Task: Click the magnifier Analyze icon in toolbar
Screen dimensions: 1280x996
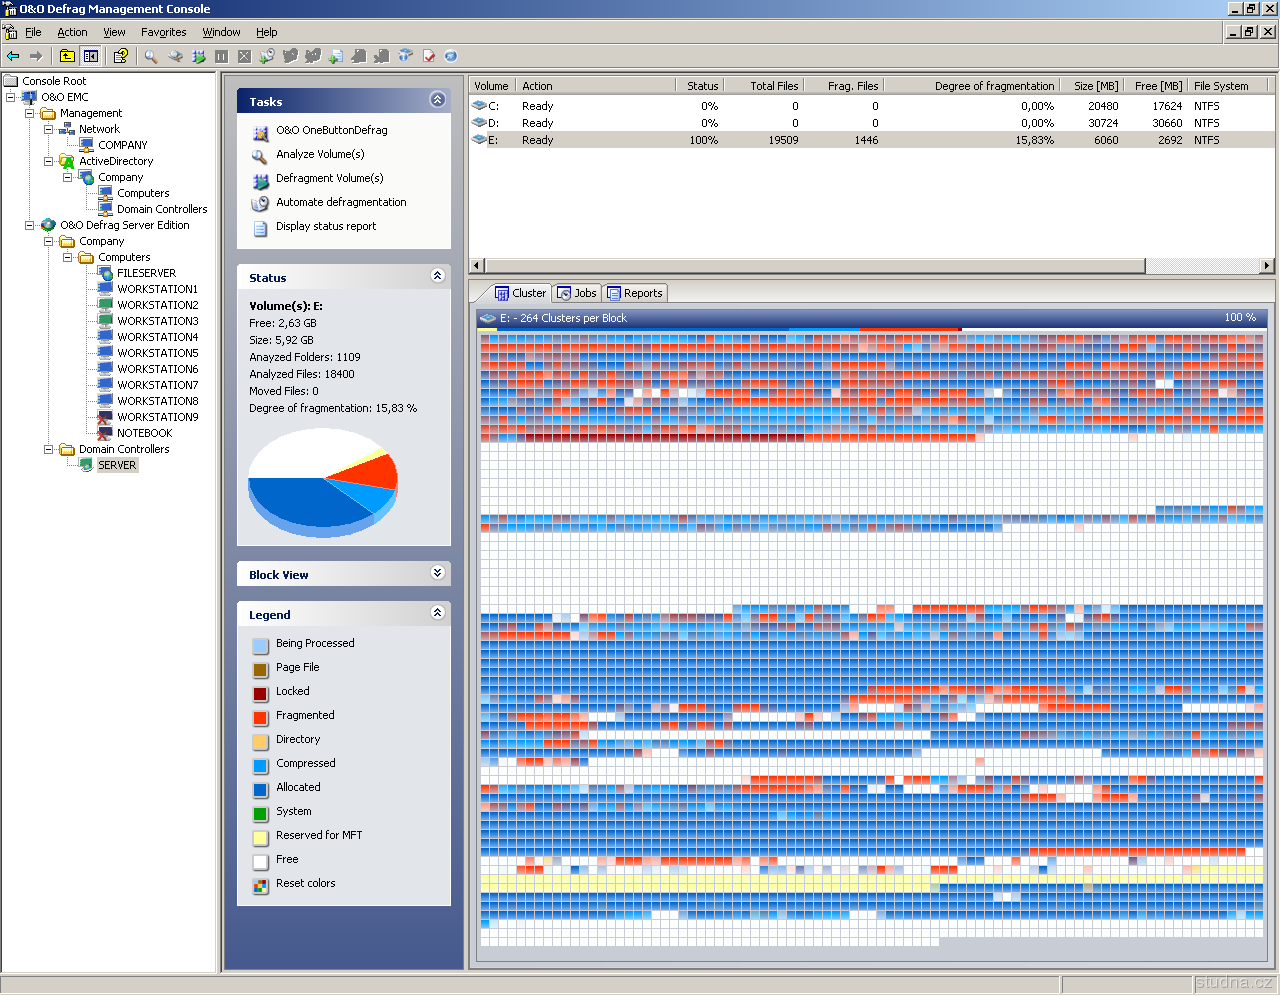Action: pos(151,56)
